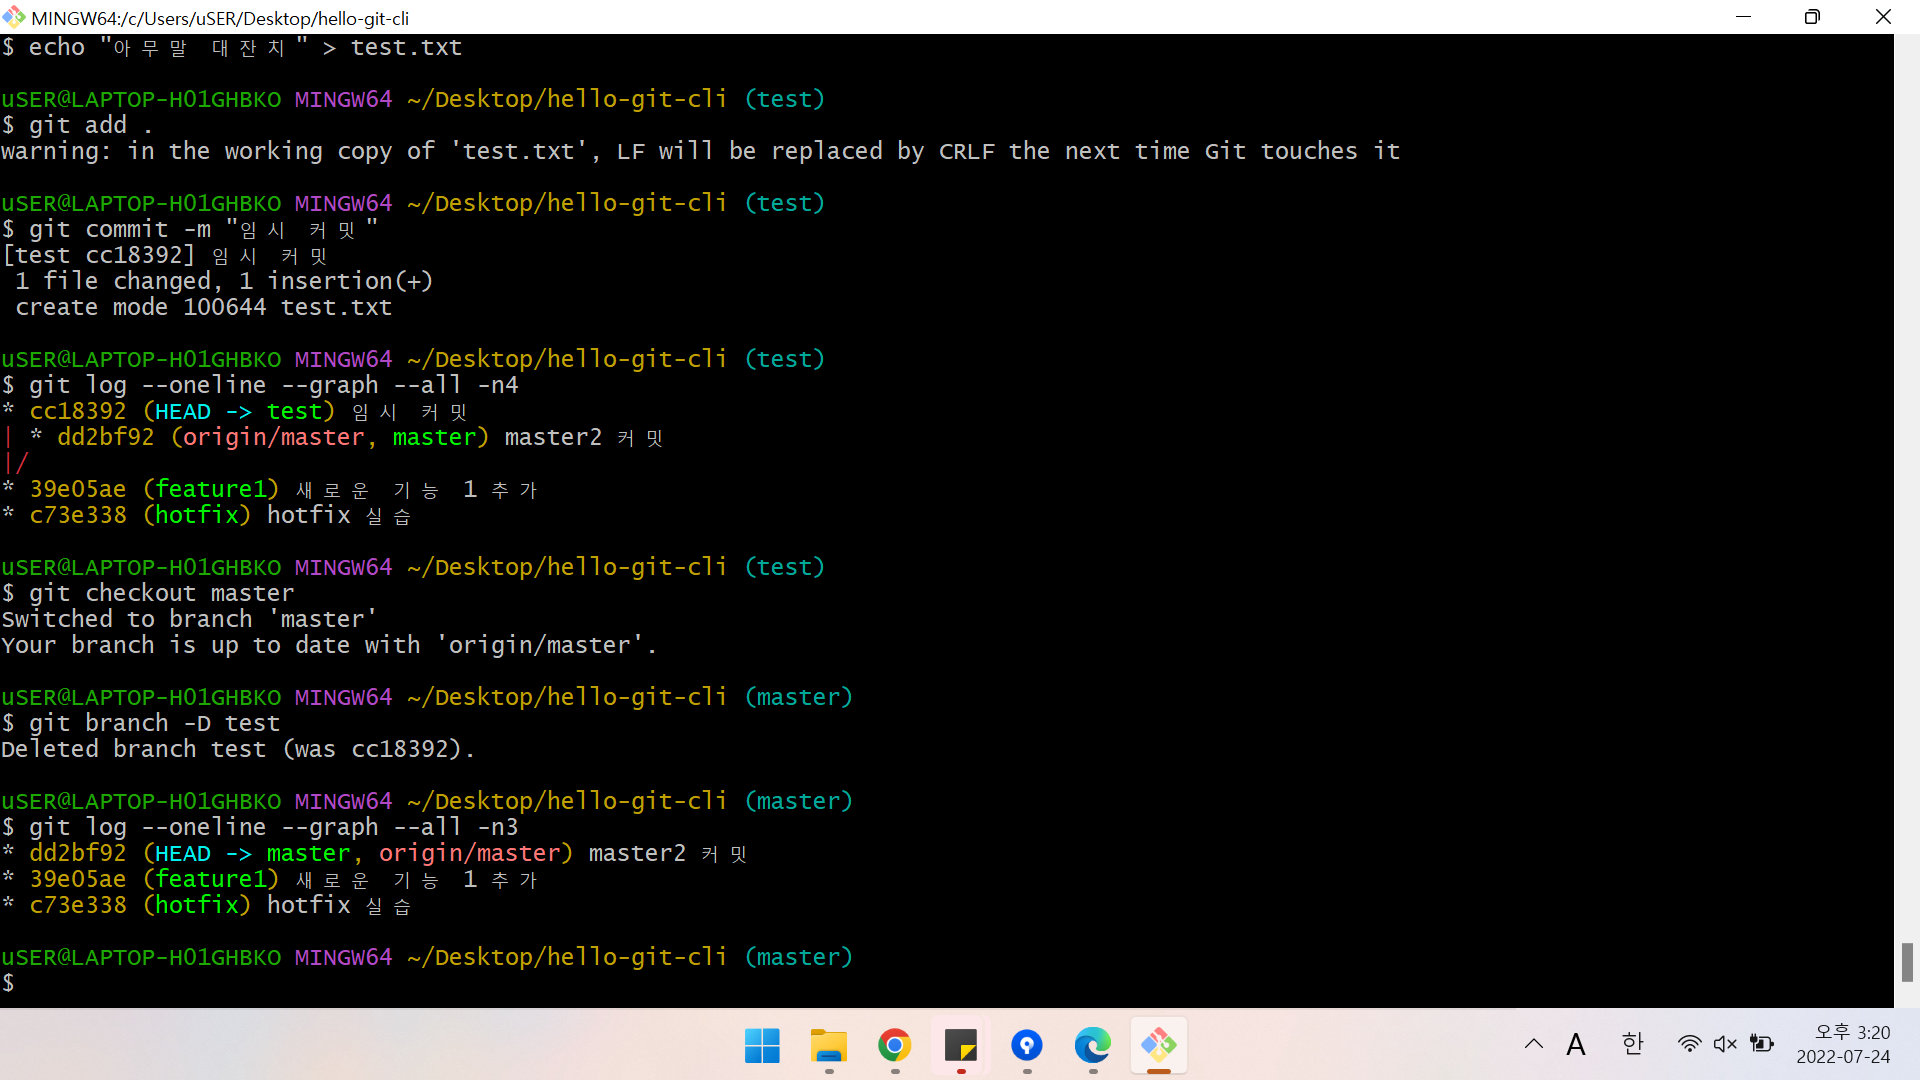
Task: Open the Sticky Notes taskbar app
Action: click(x=960, y=1046)
